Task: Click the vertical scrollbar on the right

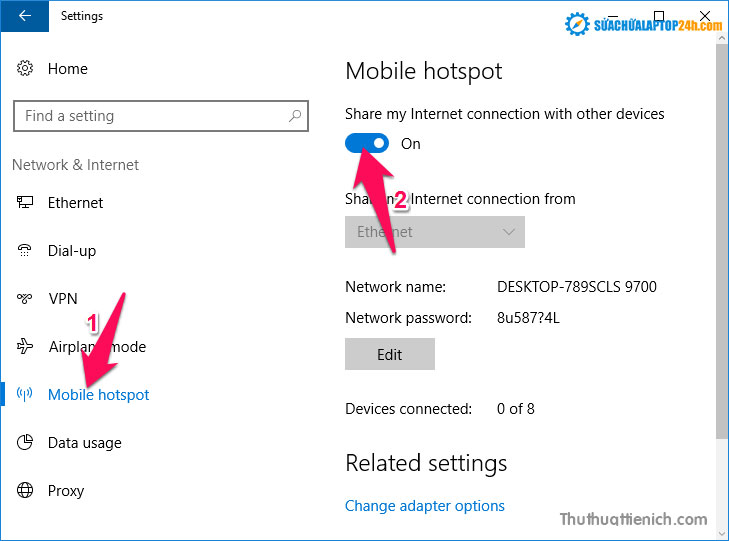Action: coord(721,250)
